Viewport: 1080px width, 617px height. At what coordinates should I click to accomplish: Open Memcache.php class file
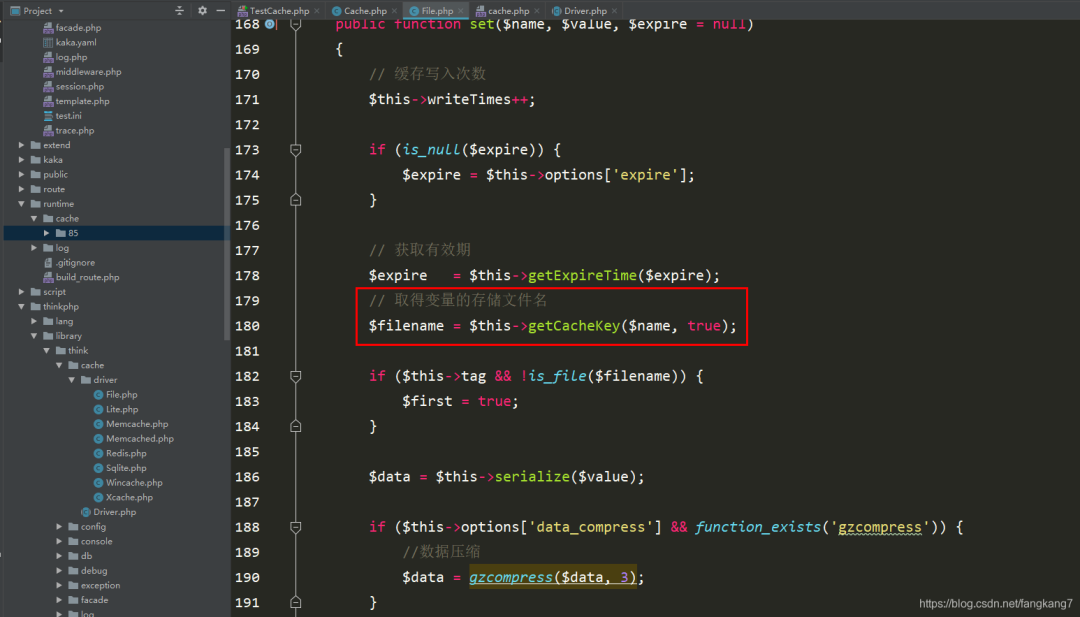pos(131,424)
